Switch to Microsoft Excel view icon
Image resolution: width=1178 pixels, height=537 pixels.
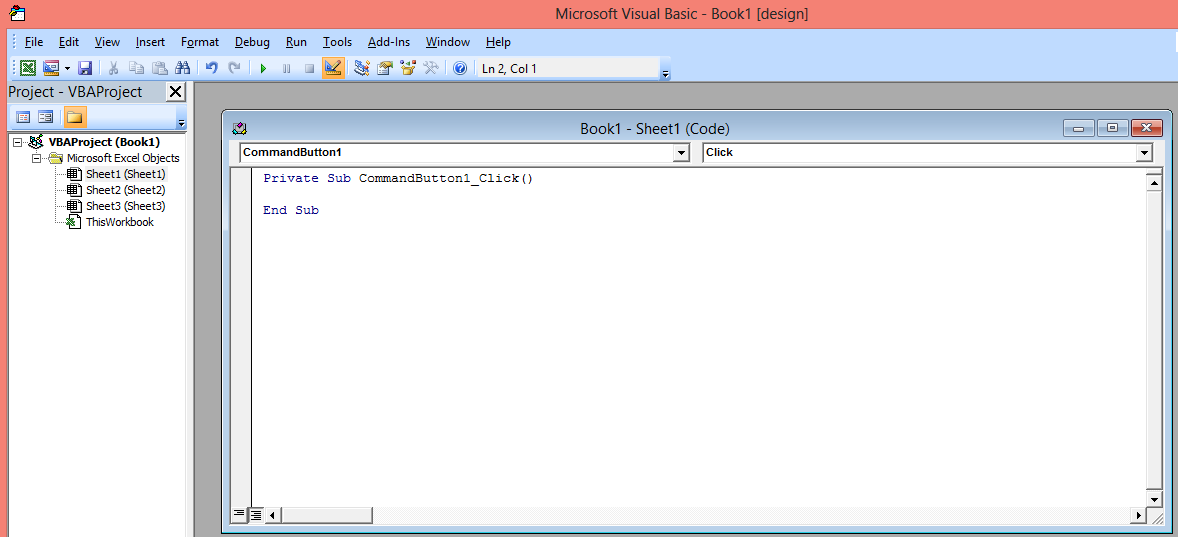pyautogui.click(x=28, y=68)
